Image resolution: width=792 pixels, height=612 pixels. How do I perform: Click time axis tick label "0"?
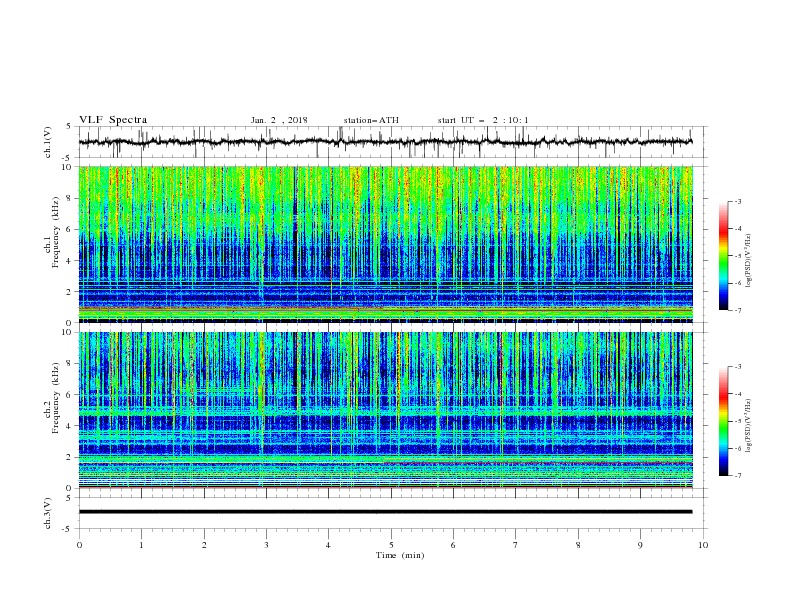click(x=79, y=545)
